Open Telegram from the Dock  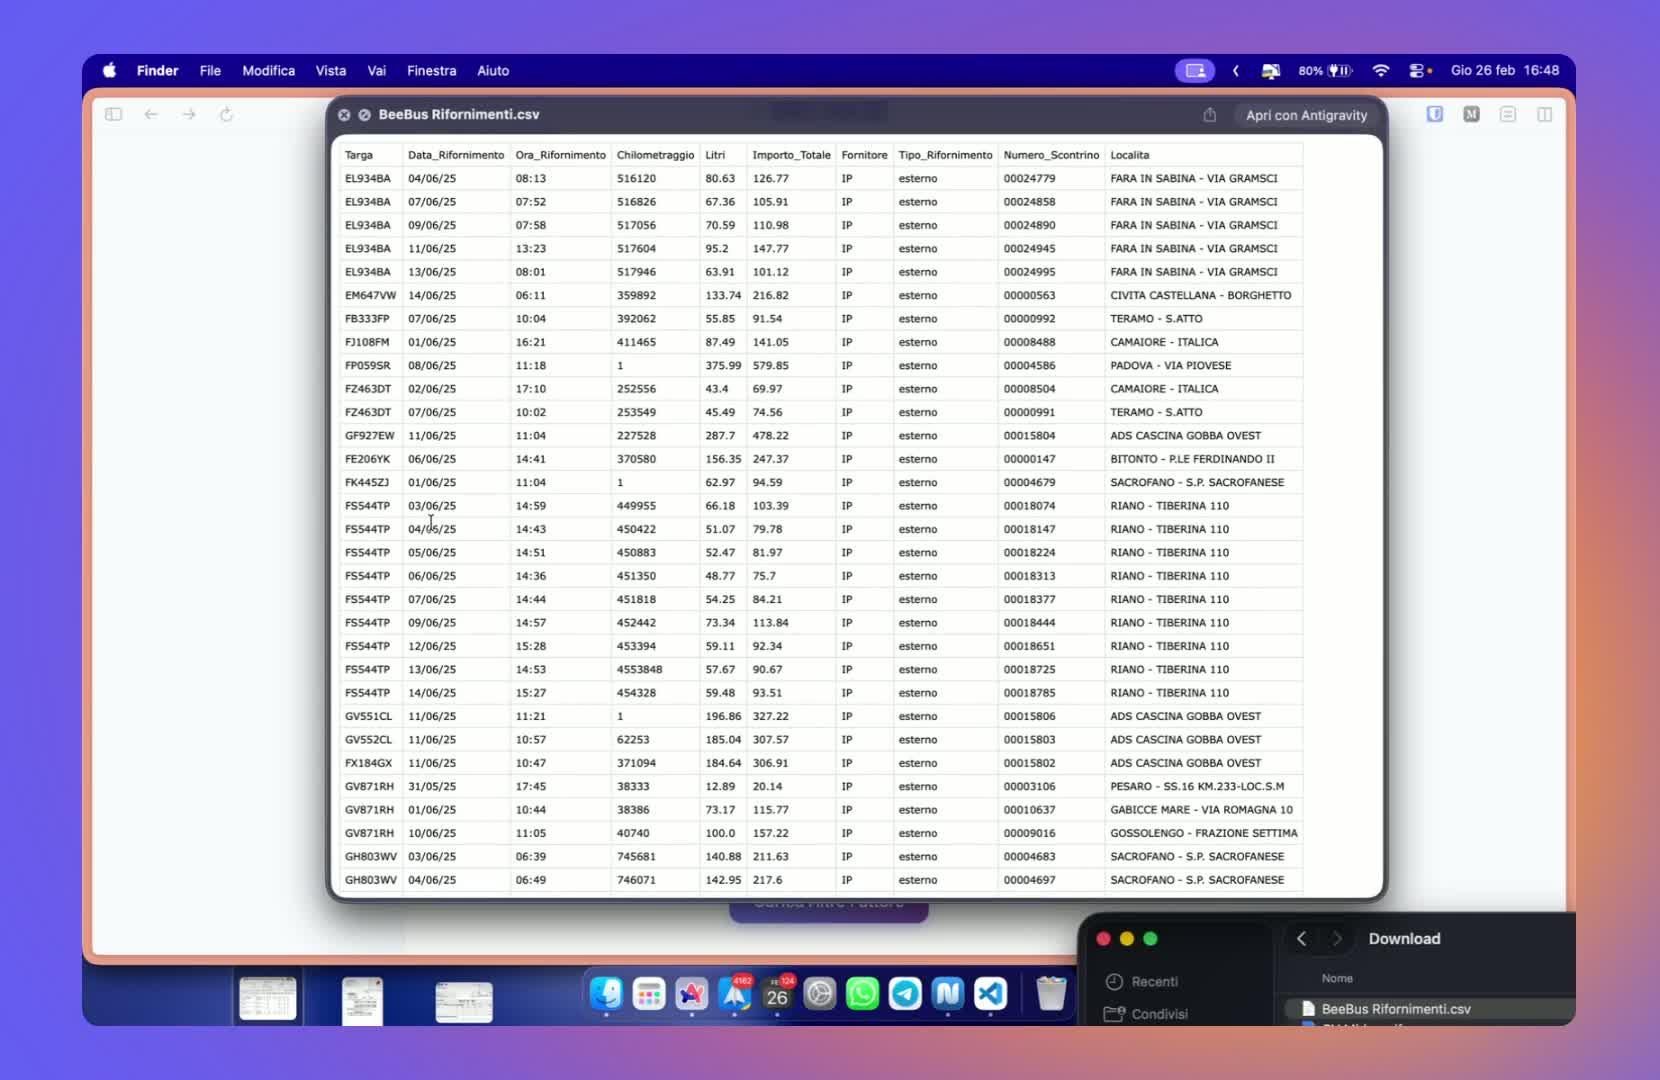(x=905, y=993)
